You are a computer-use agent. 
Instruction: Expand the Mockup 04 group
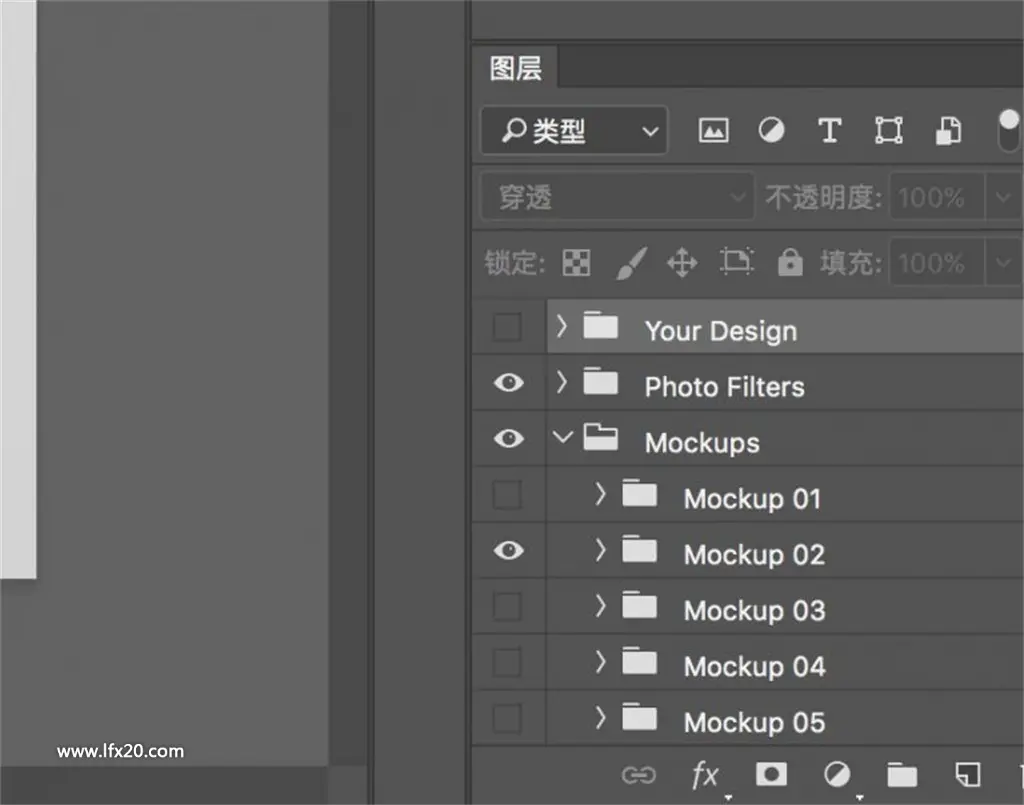[x=600, y=663]
